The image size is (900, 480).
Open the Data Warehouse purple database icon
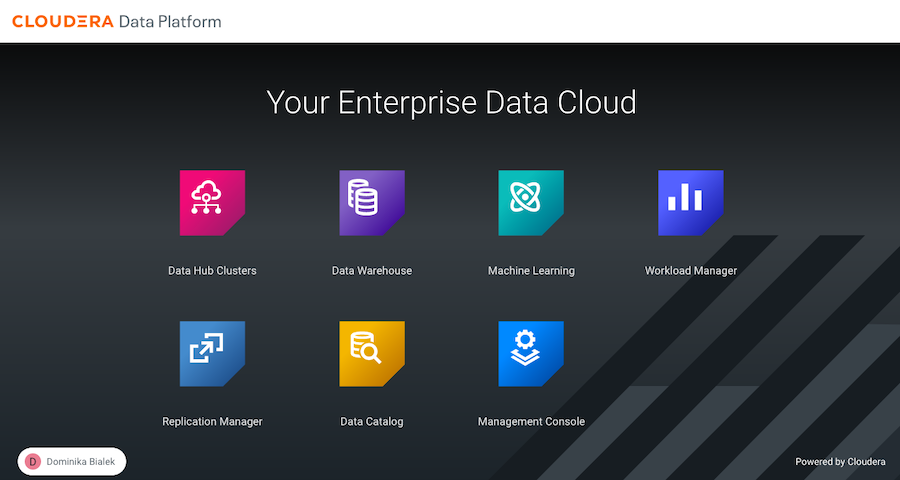click(x=372, y=203)
